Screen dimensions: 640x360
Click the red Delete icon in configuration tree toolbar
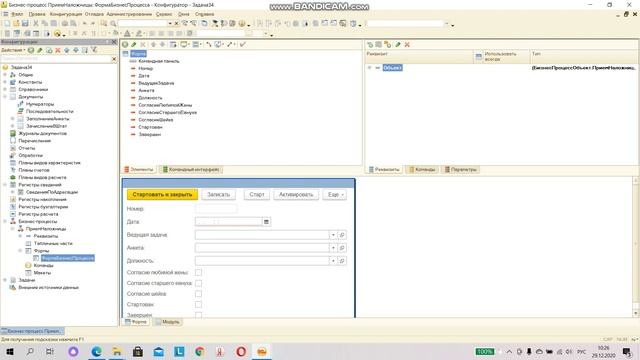58,50
